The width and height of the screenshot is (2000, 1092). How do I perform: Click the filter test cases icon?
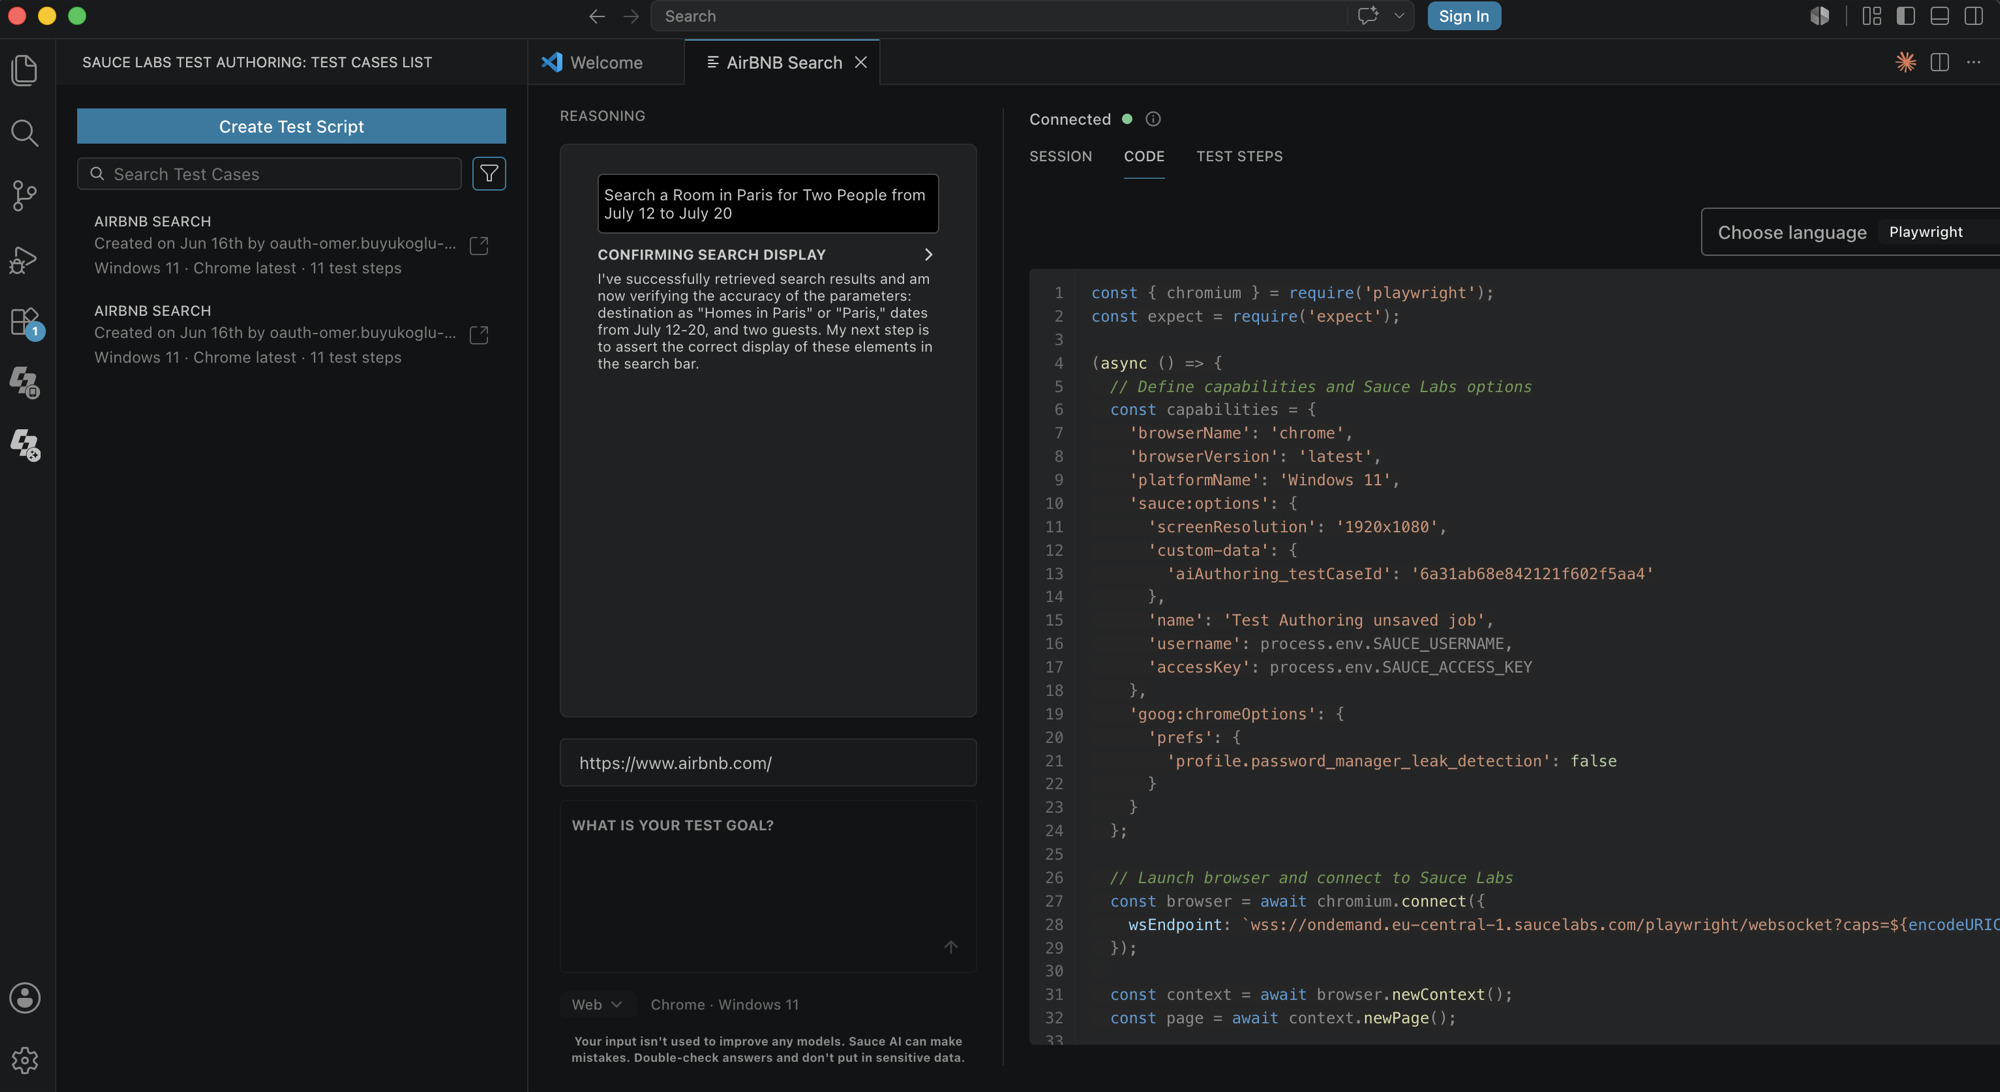(x=489, y=174)
